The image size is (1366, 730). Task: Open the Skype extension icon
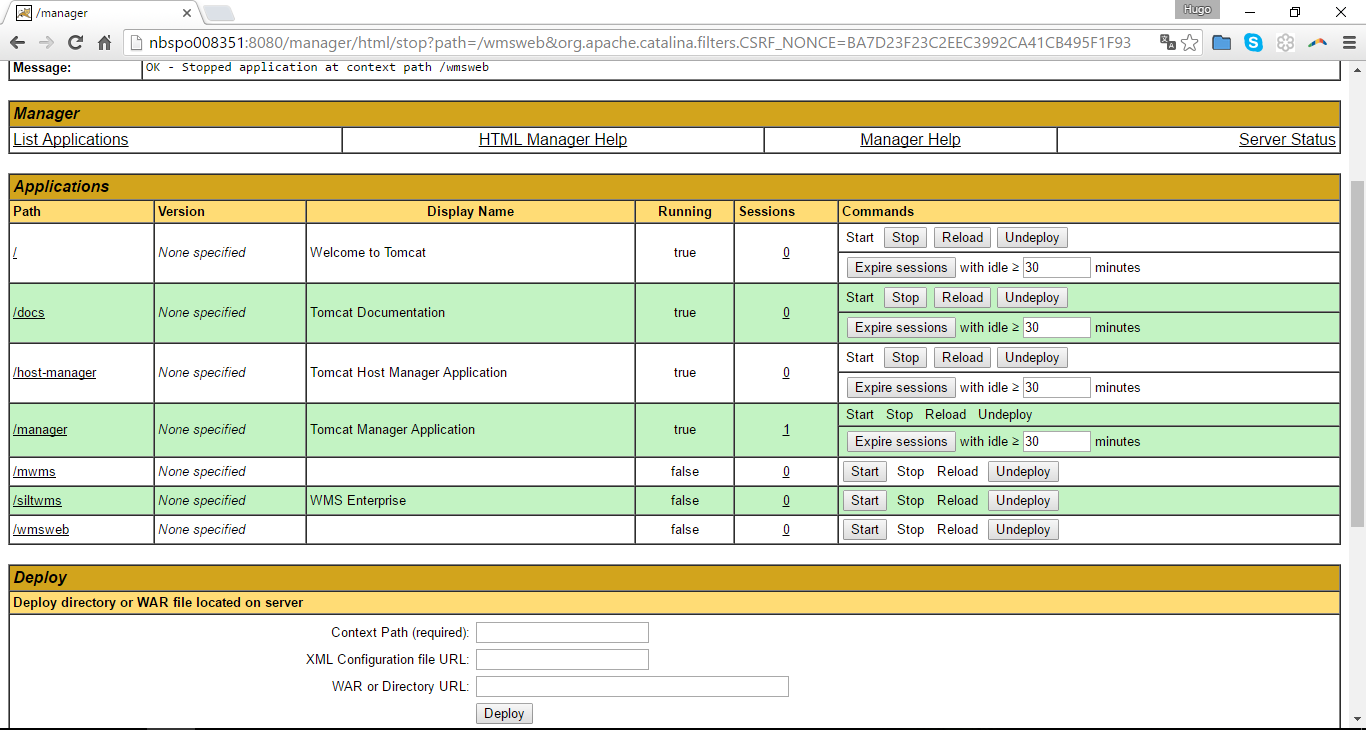[1253, 42]
